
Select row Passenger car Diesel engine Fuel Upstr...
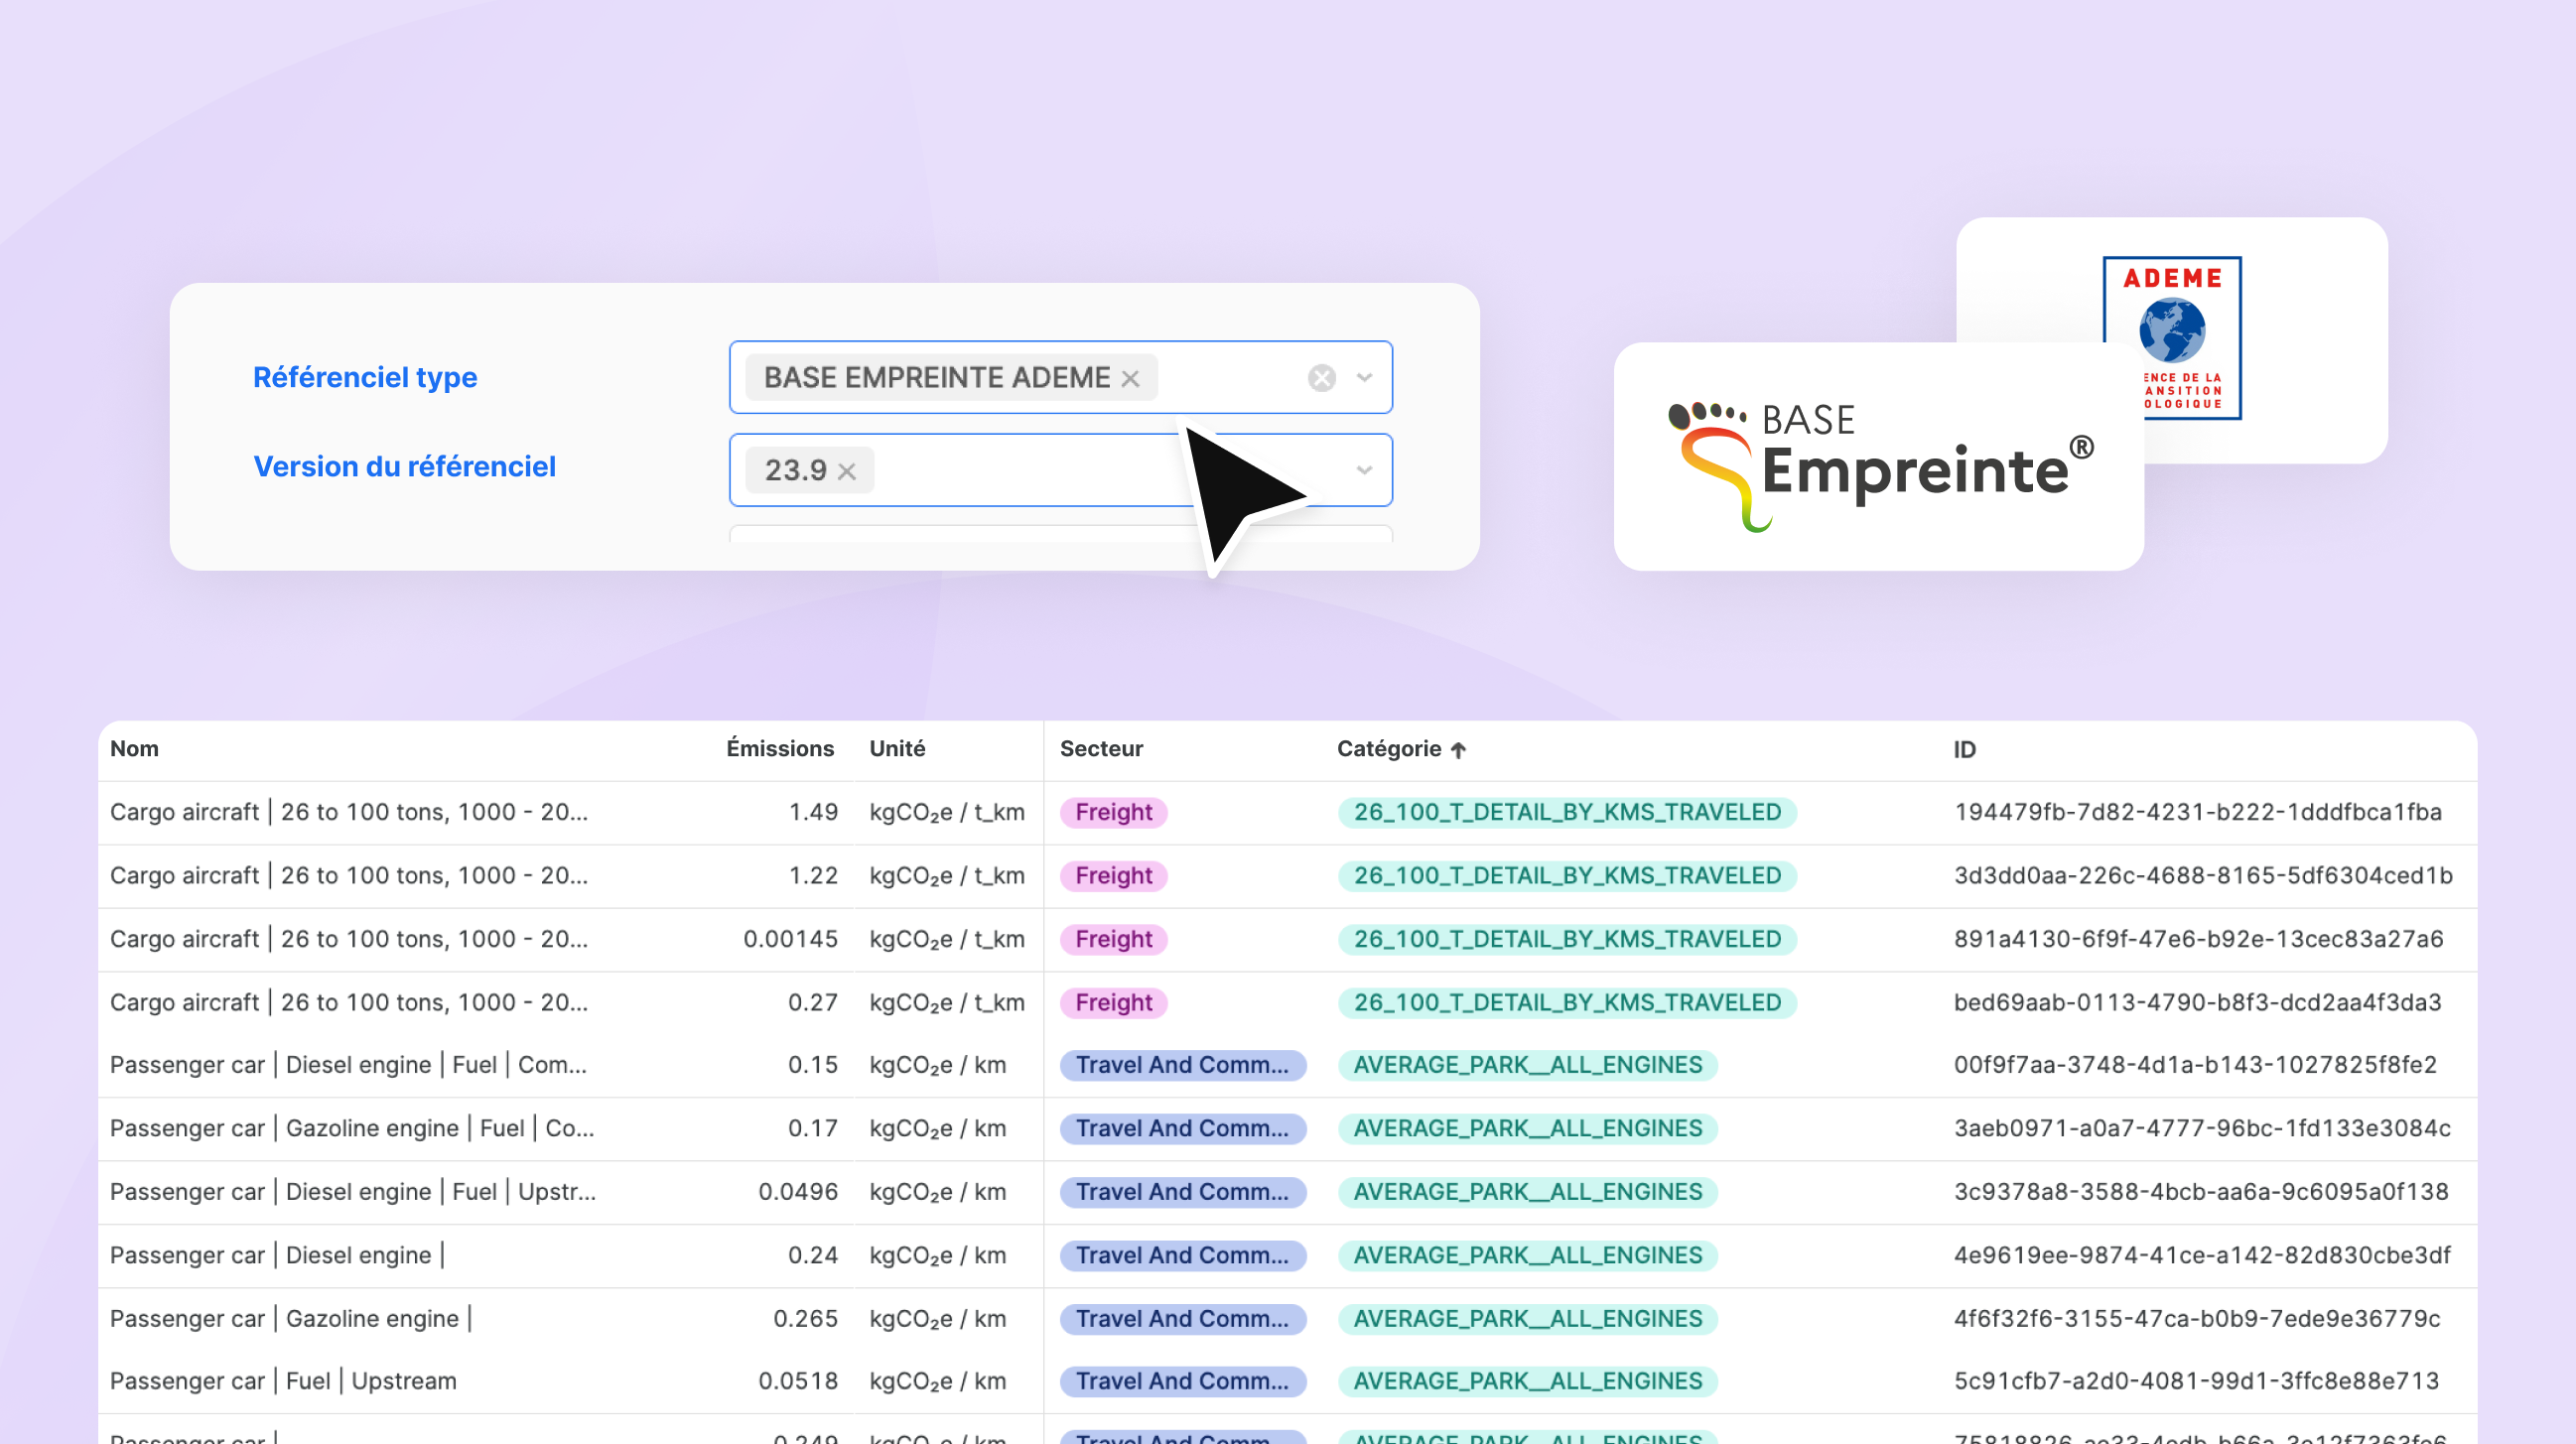point(1287,1192)
